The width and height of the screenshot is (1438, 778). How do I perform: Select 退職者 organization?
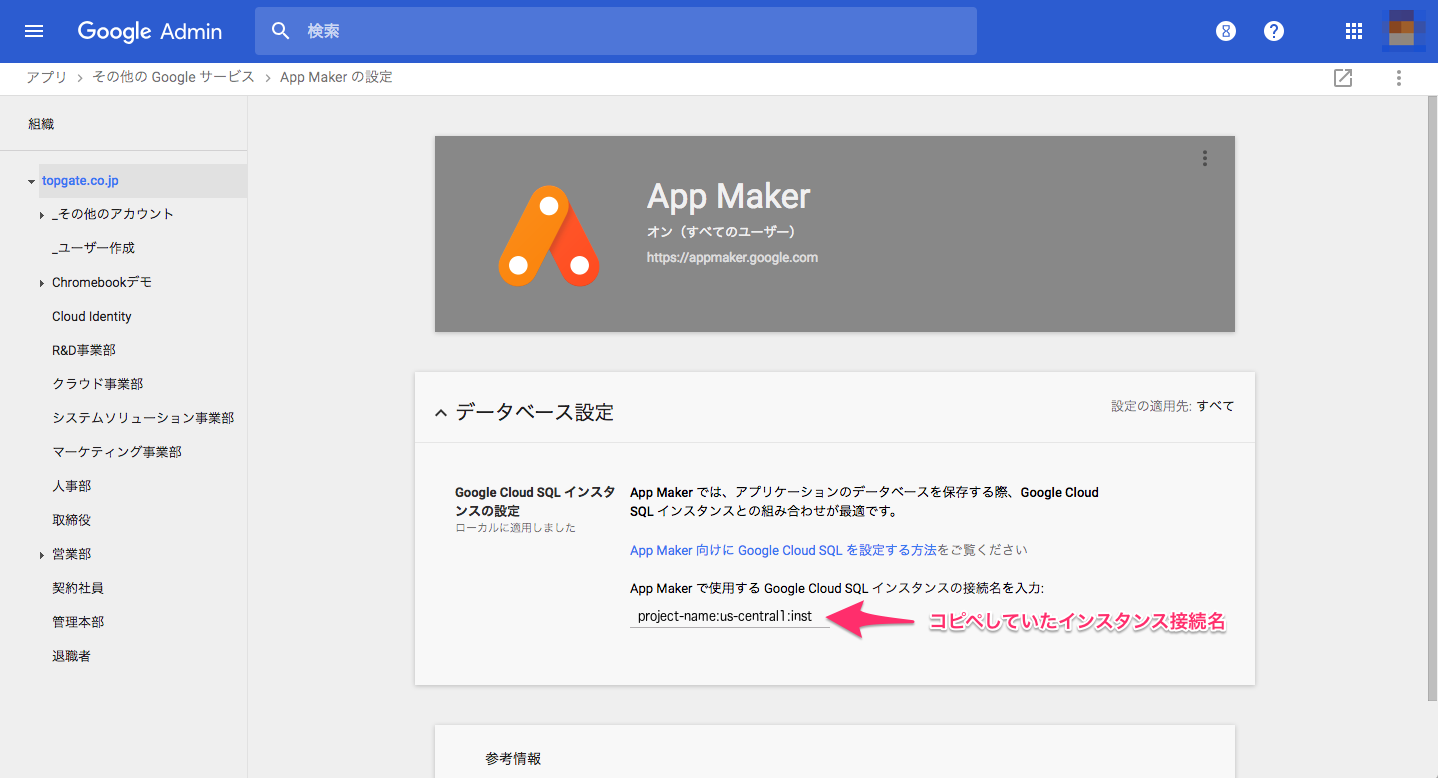72,656
